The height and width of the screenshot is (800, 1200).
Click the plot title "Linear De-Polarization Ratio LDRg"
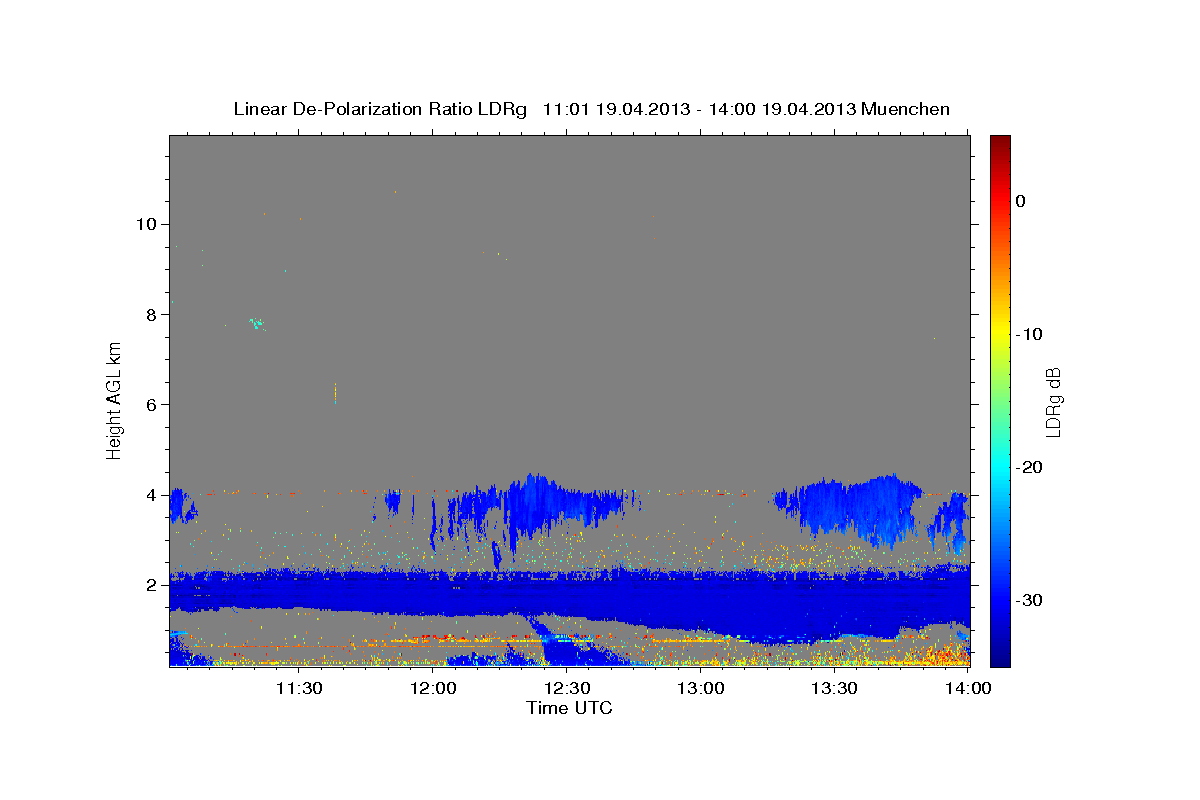[x=380, y=109]
